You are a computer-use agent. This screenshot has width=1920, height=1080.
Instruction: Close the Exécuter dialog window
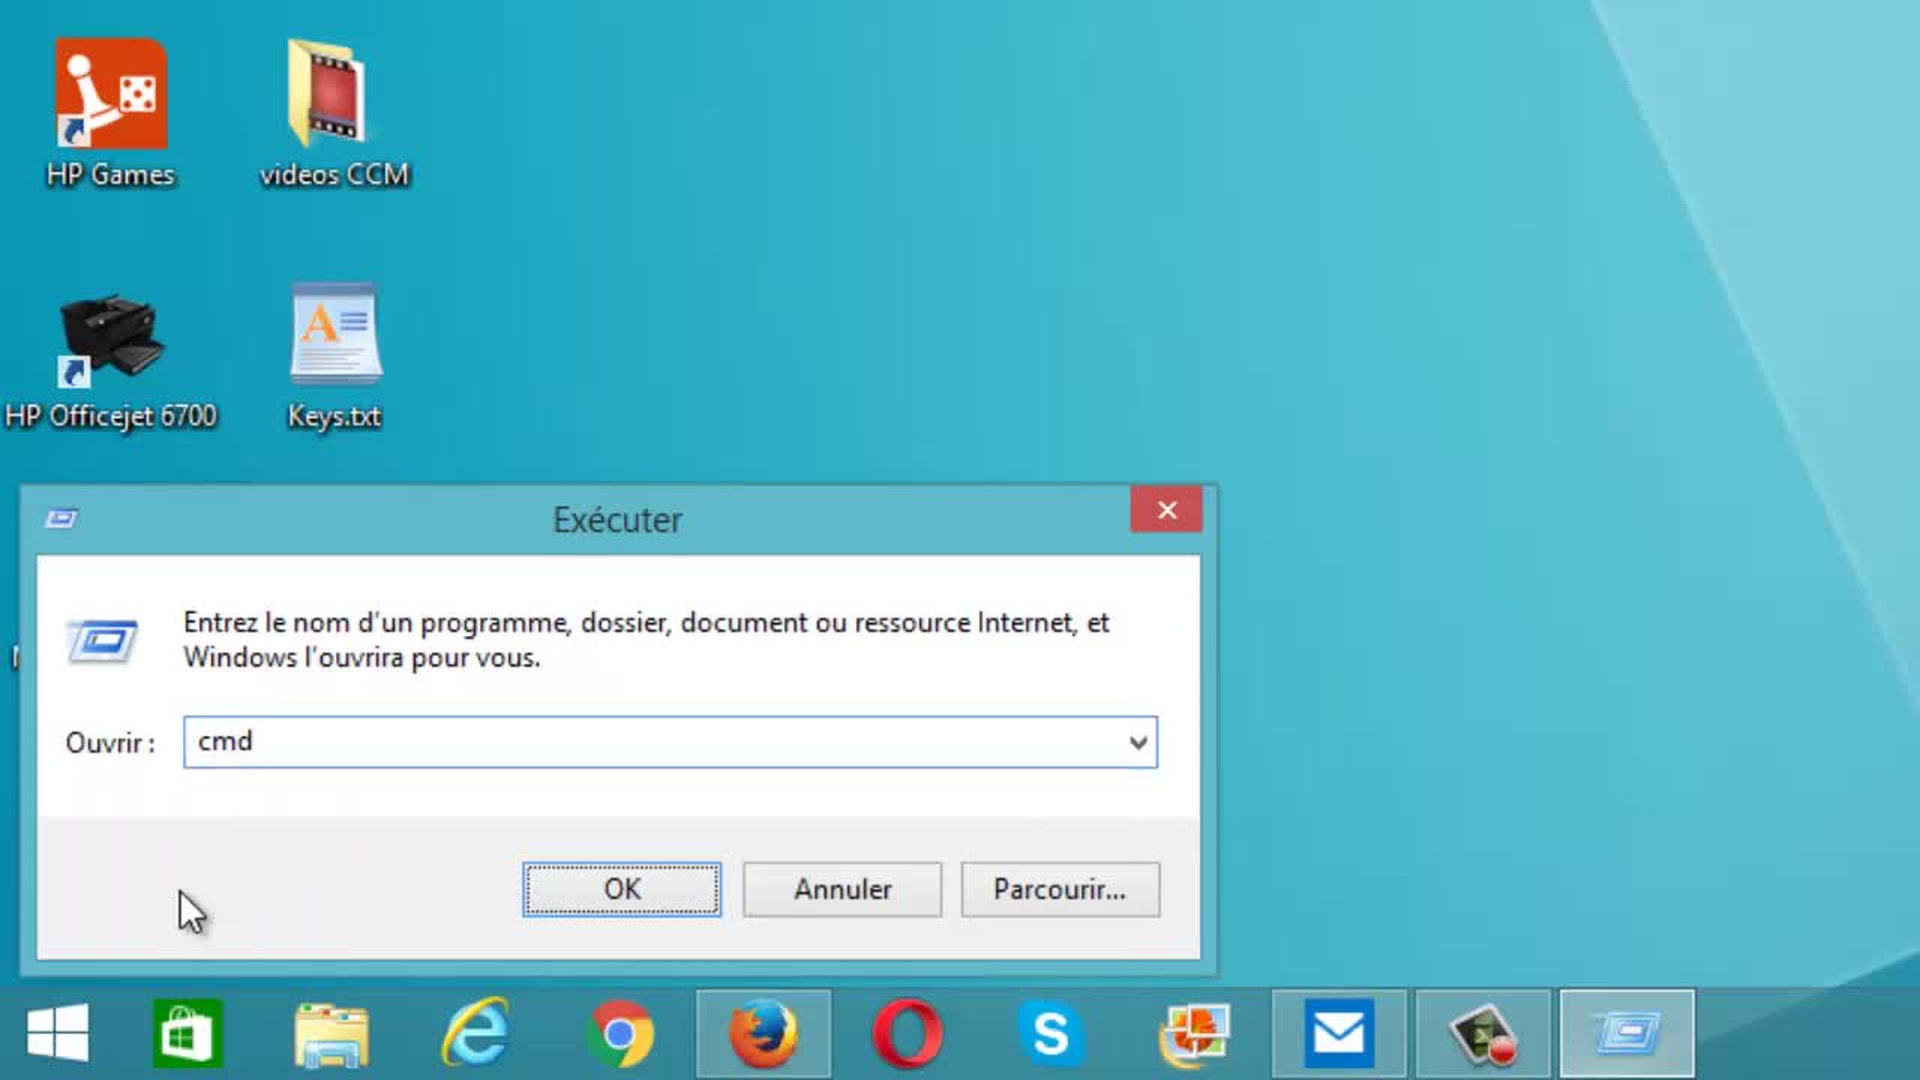[1166, 510]
